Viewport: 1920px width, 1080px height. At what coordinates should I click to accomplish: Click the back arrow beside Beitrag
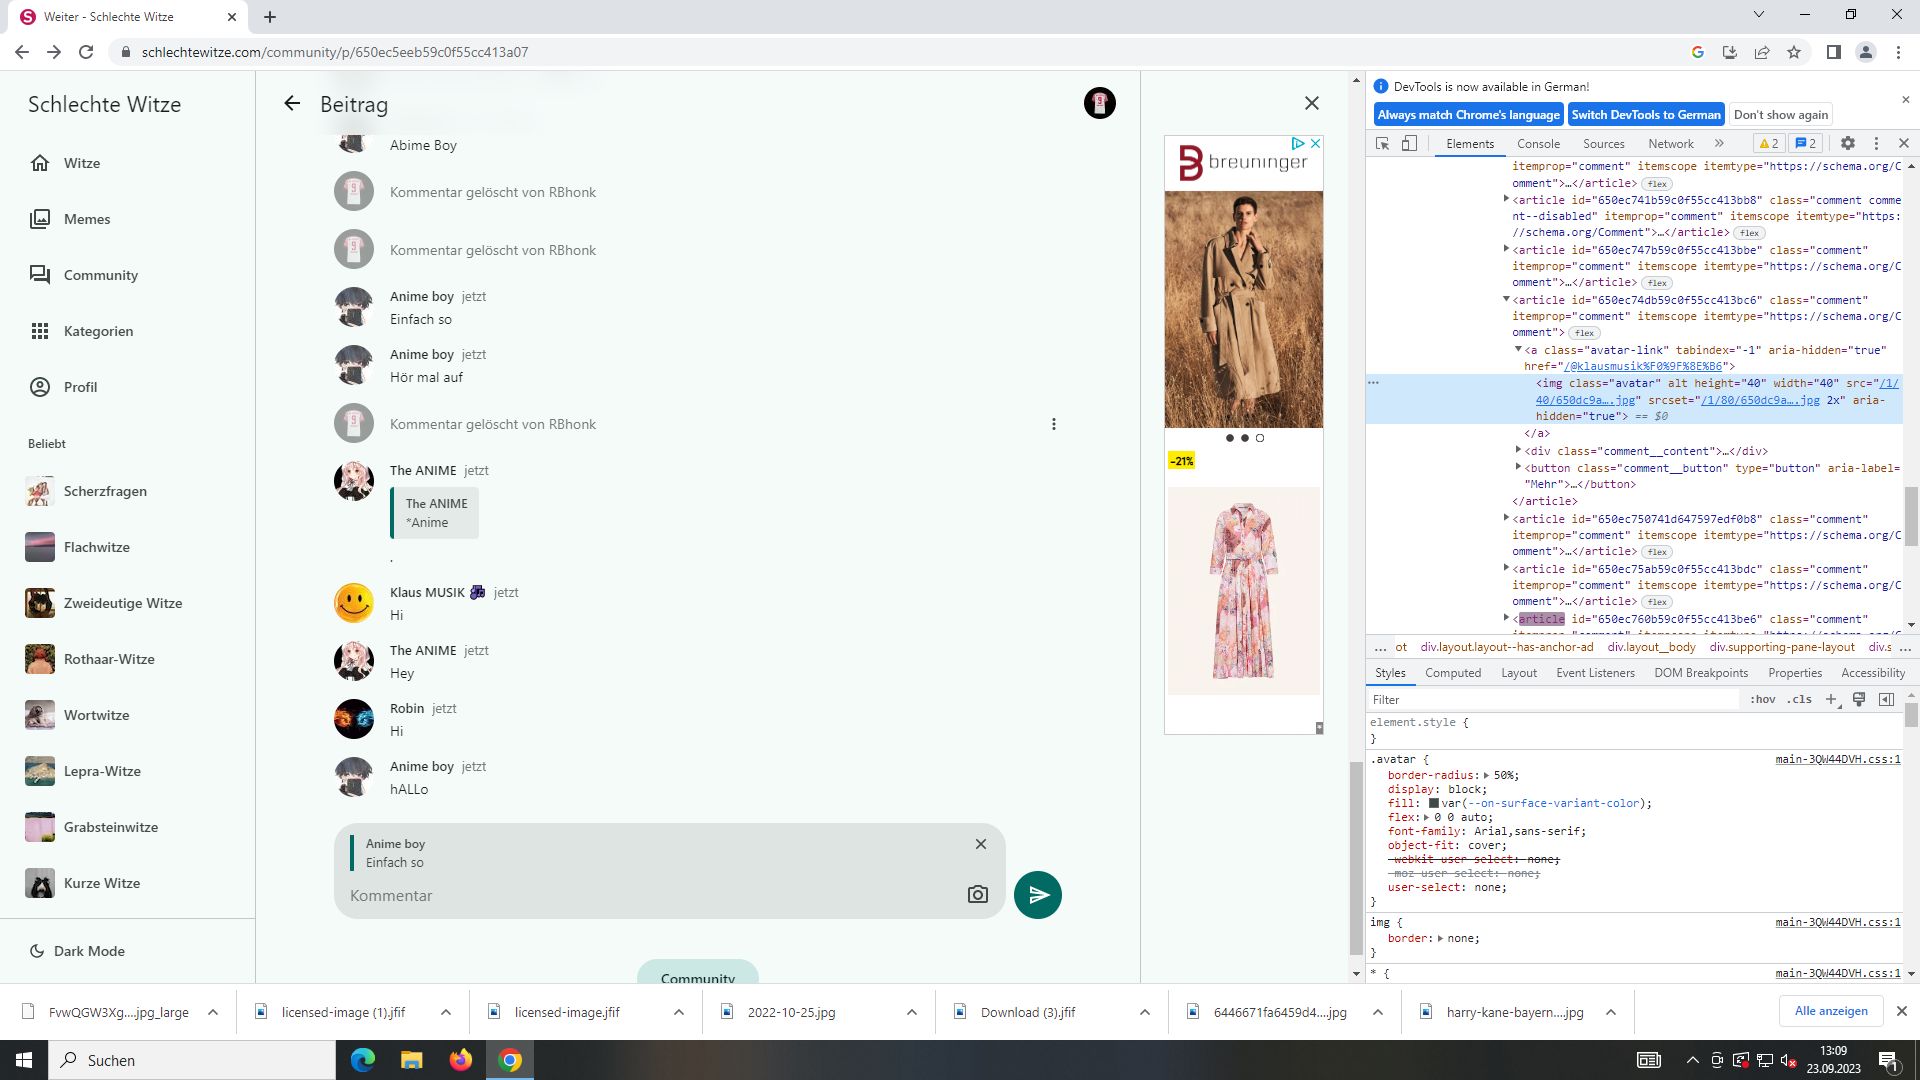pos(292,104)
